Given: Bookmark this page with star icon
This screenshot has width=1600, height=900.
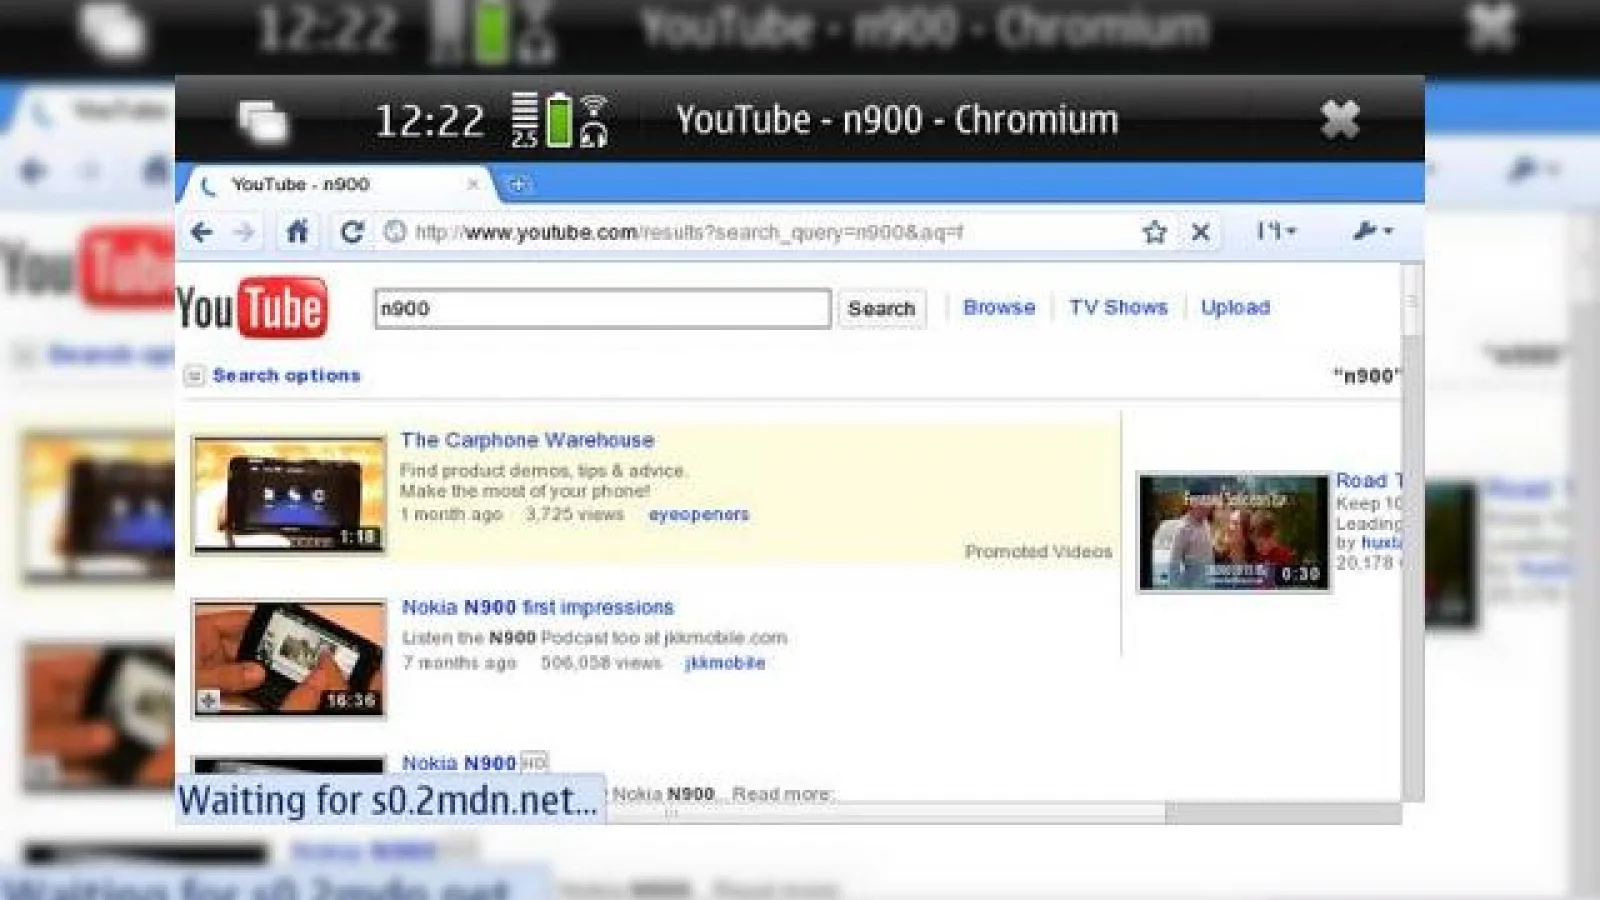Looking at the screenshot, I should 1155,232.
